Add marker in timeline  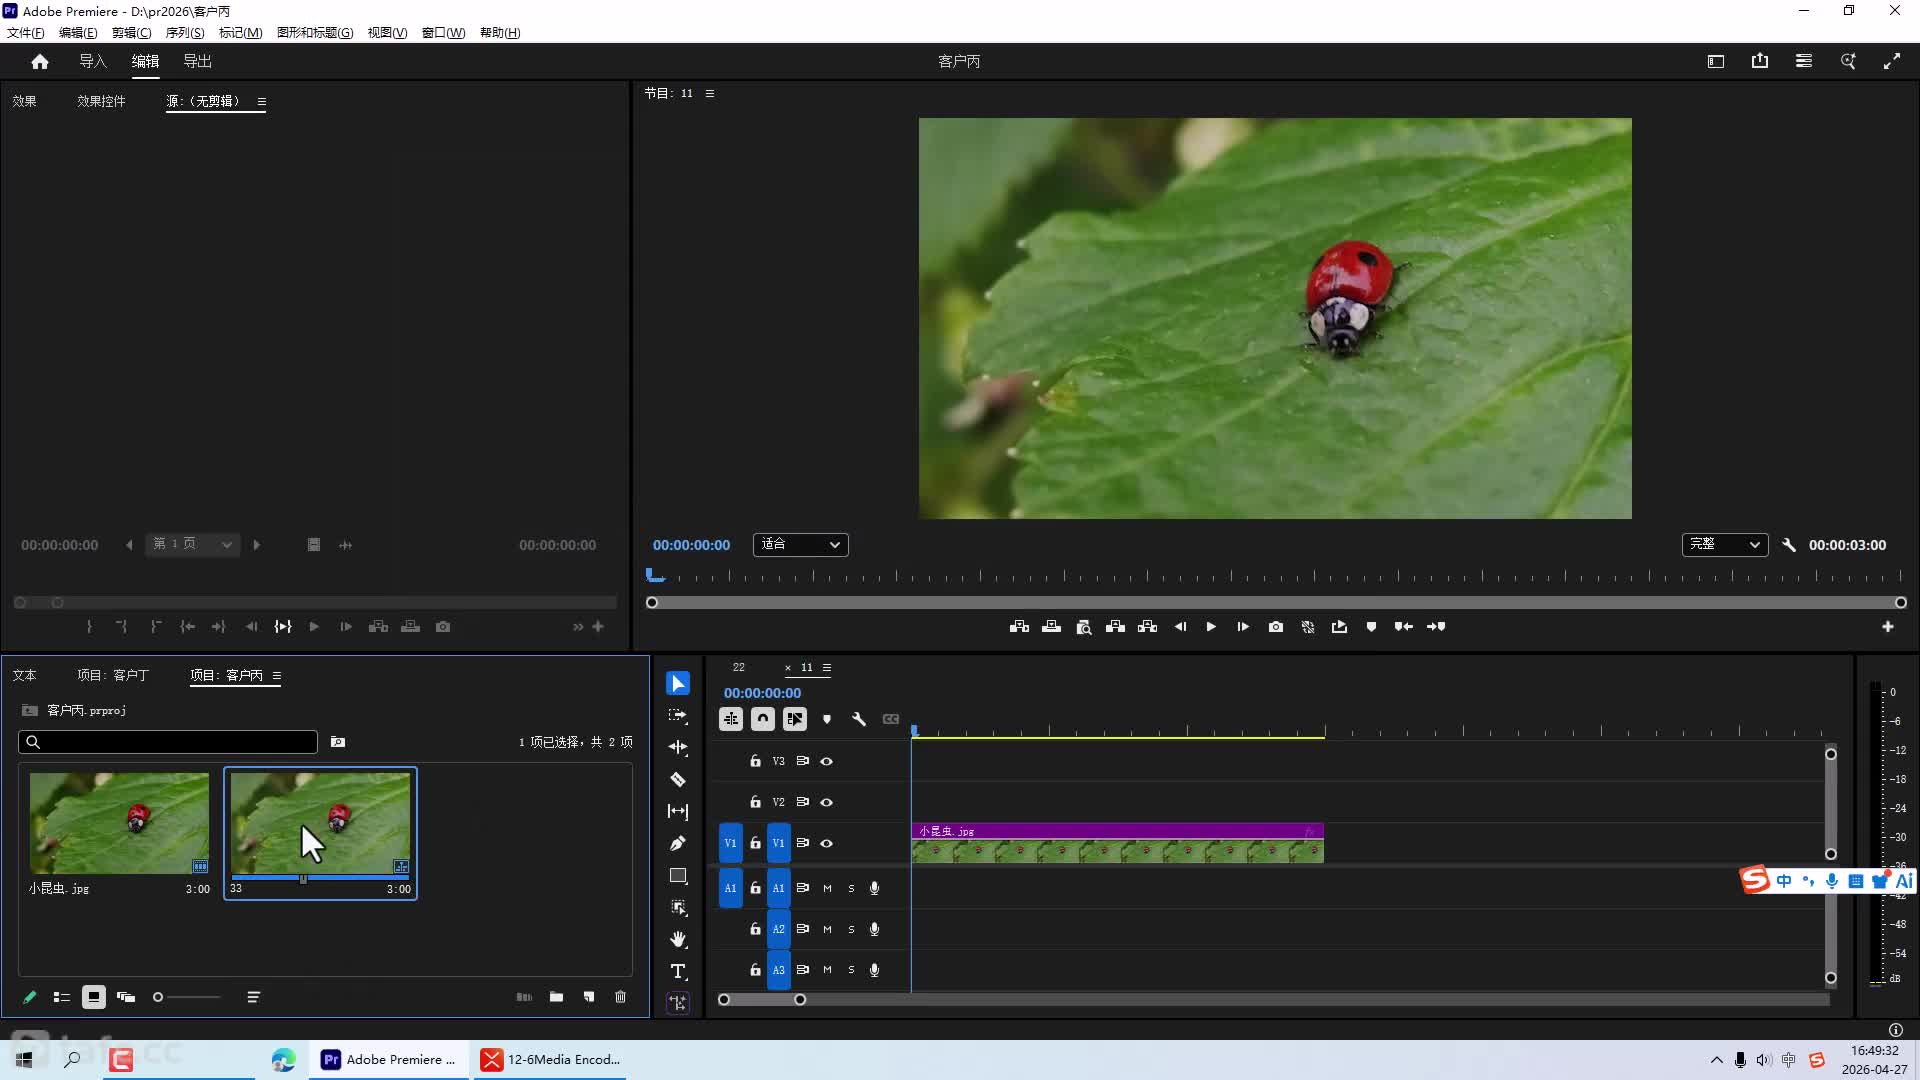pyautogui.click(x=827, y=719)
